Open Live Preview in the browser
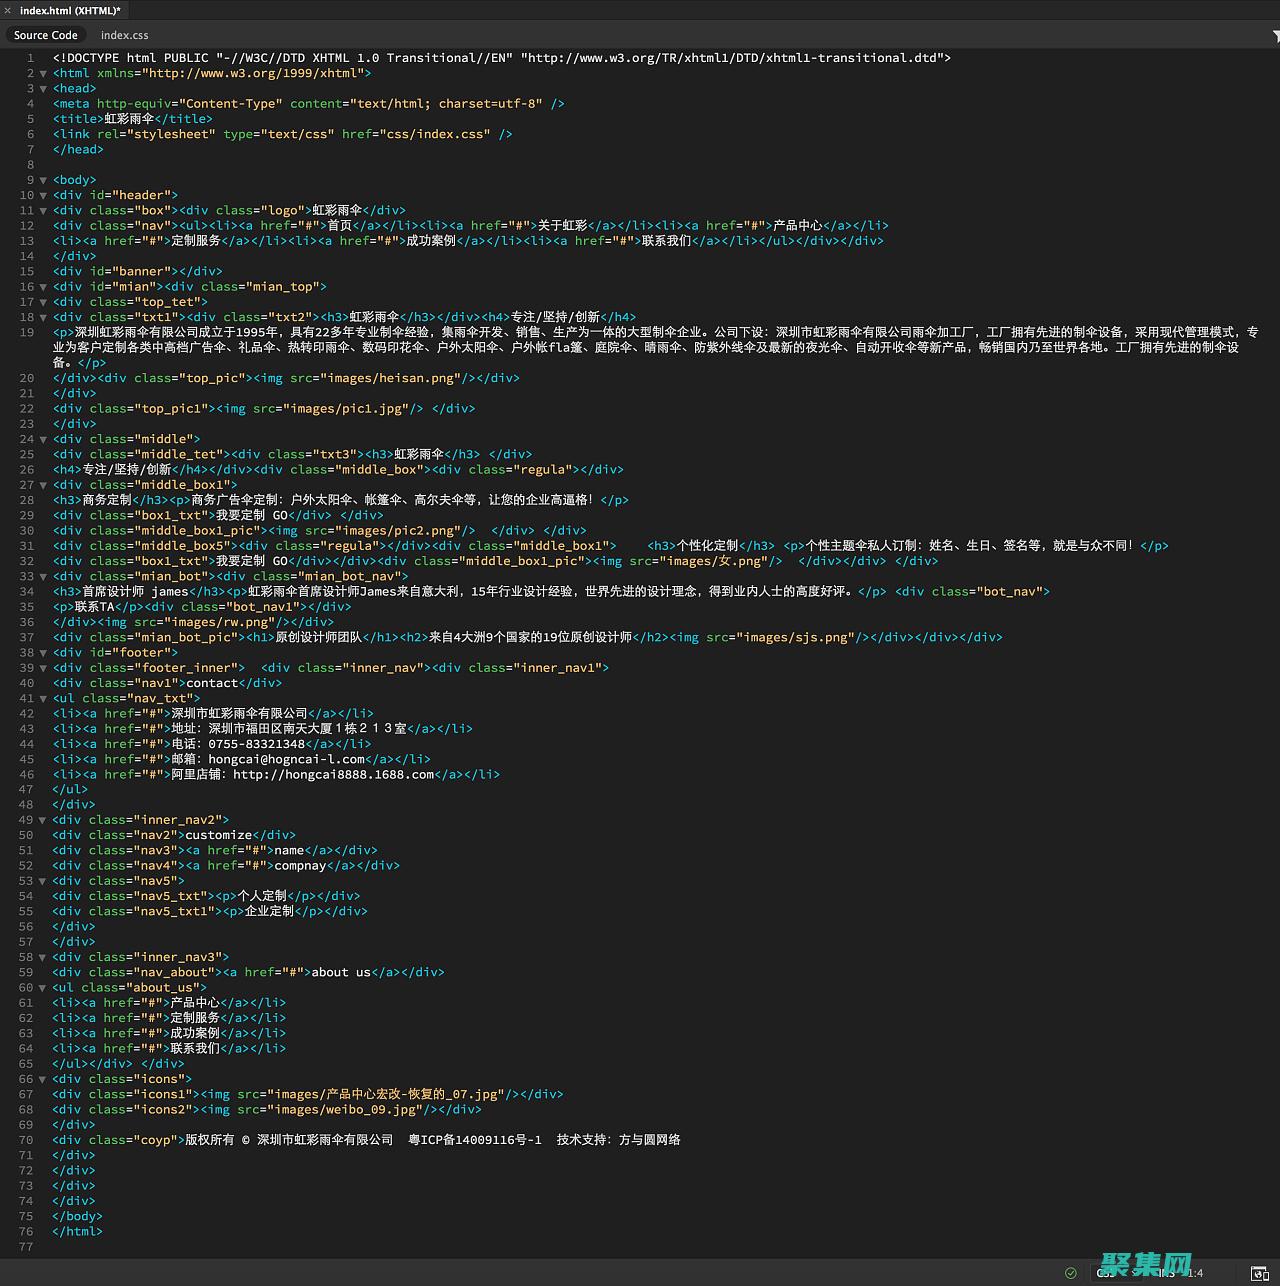 coord(1256,1271)
